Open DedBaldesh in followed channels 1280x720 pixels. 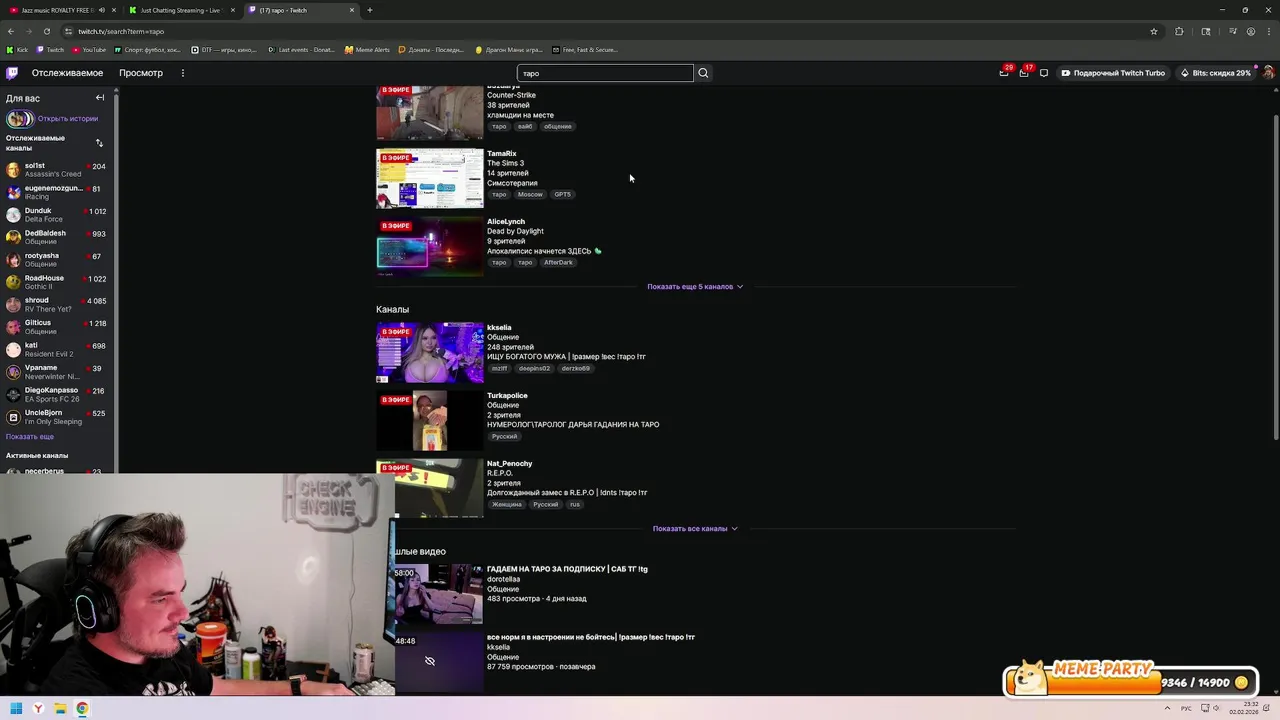coord(58,237)
